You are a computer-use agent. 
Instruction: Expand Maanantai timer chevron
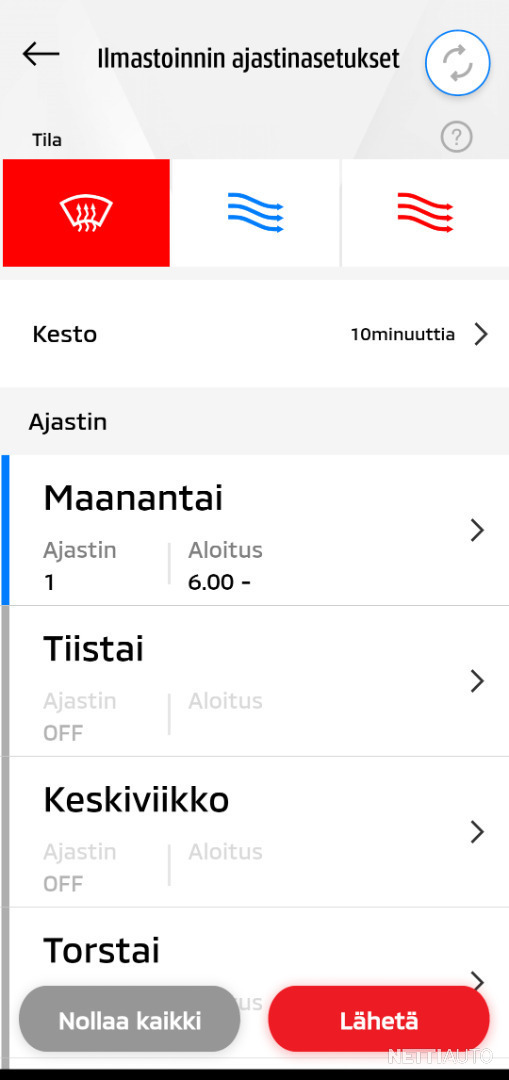click(477, 530)
